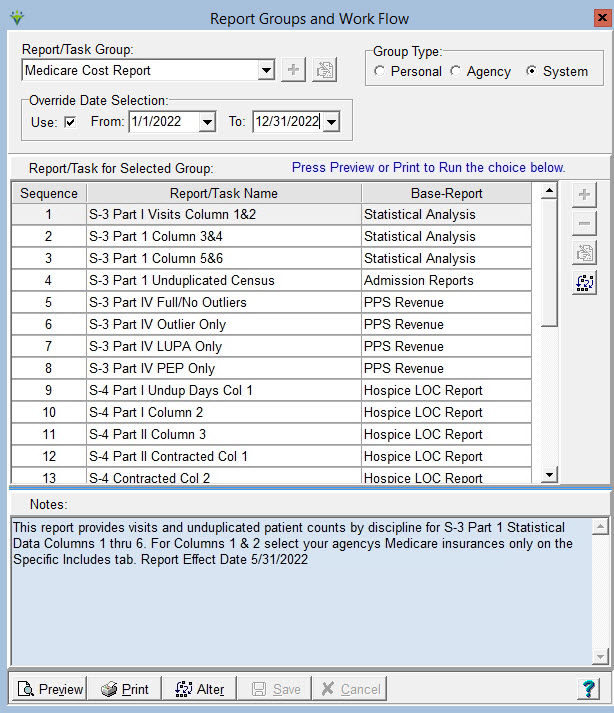The height and width of the screenshot is (713, 614).
Task: Click sequence number 7 cell
Action: 49,346
